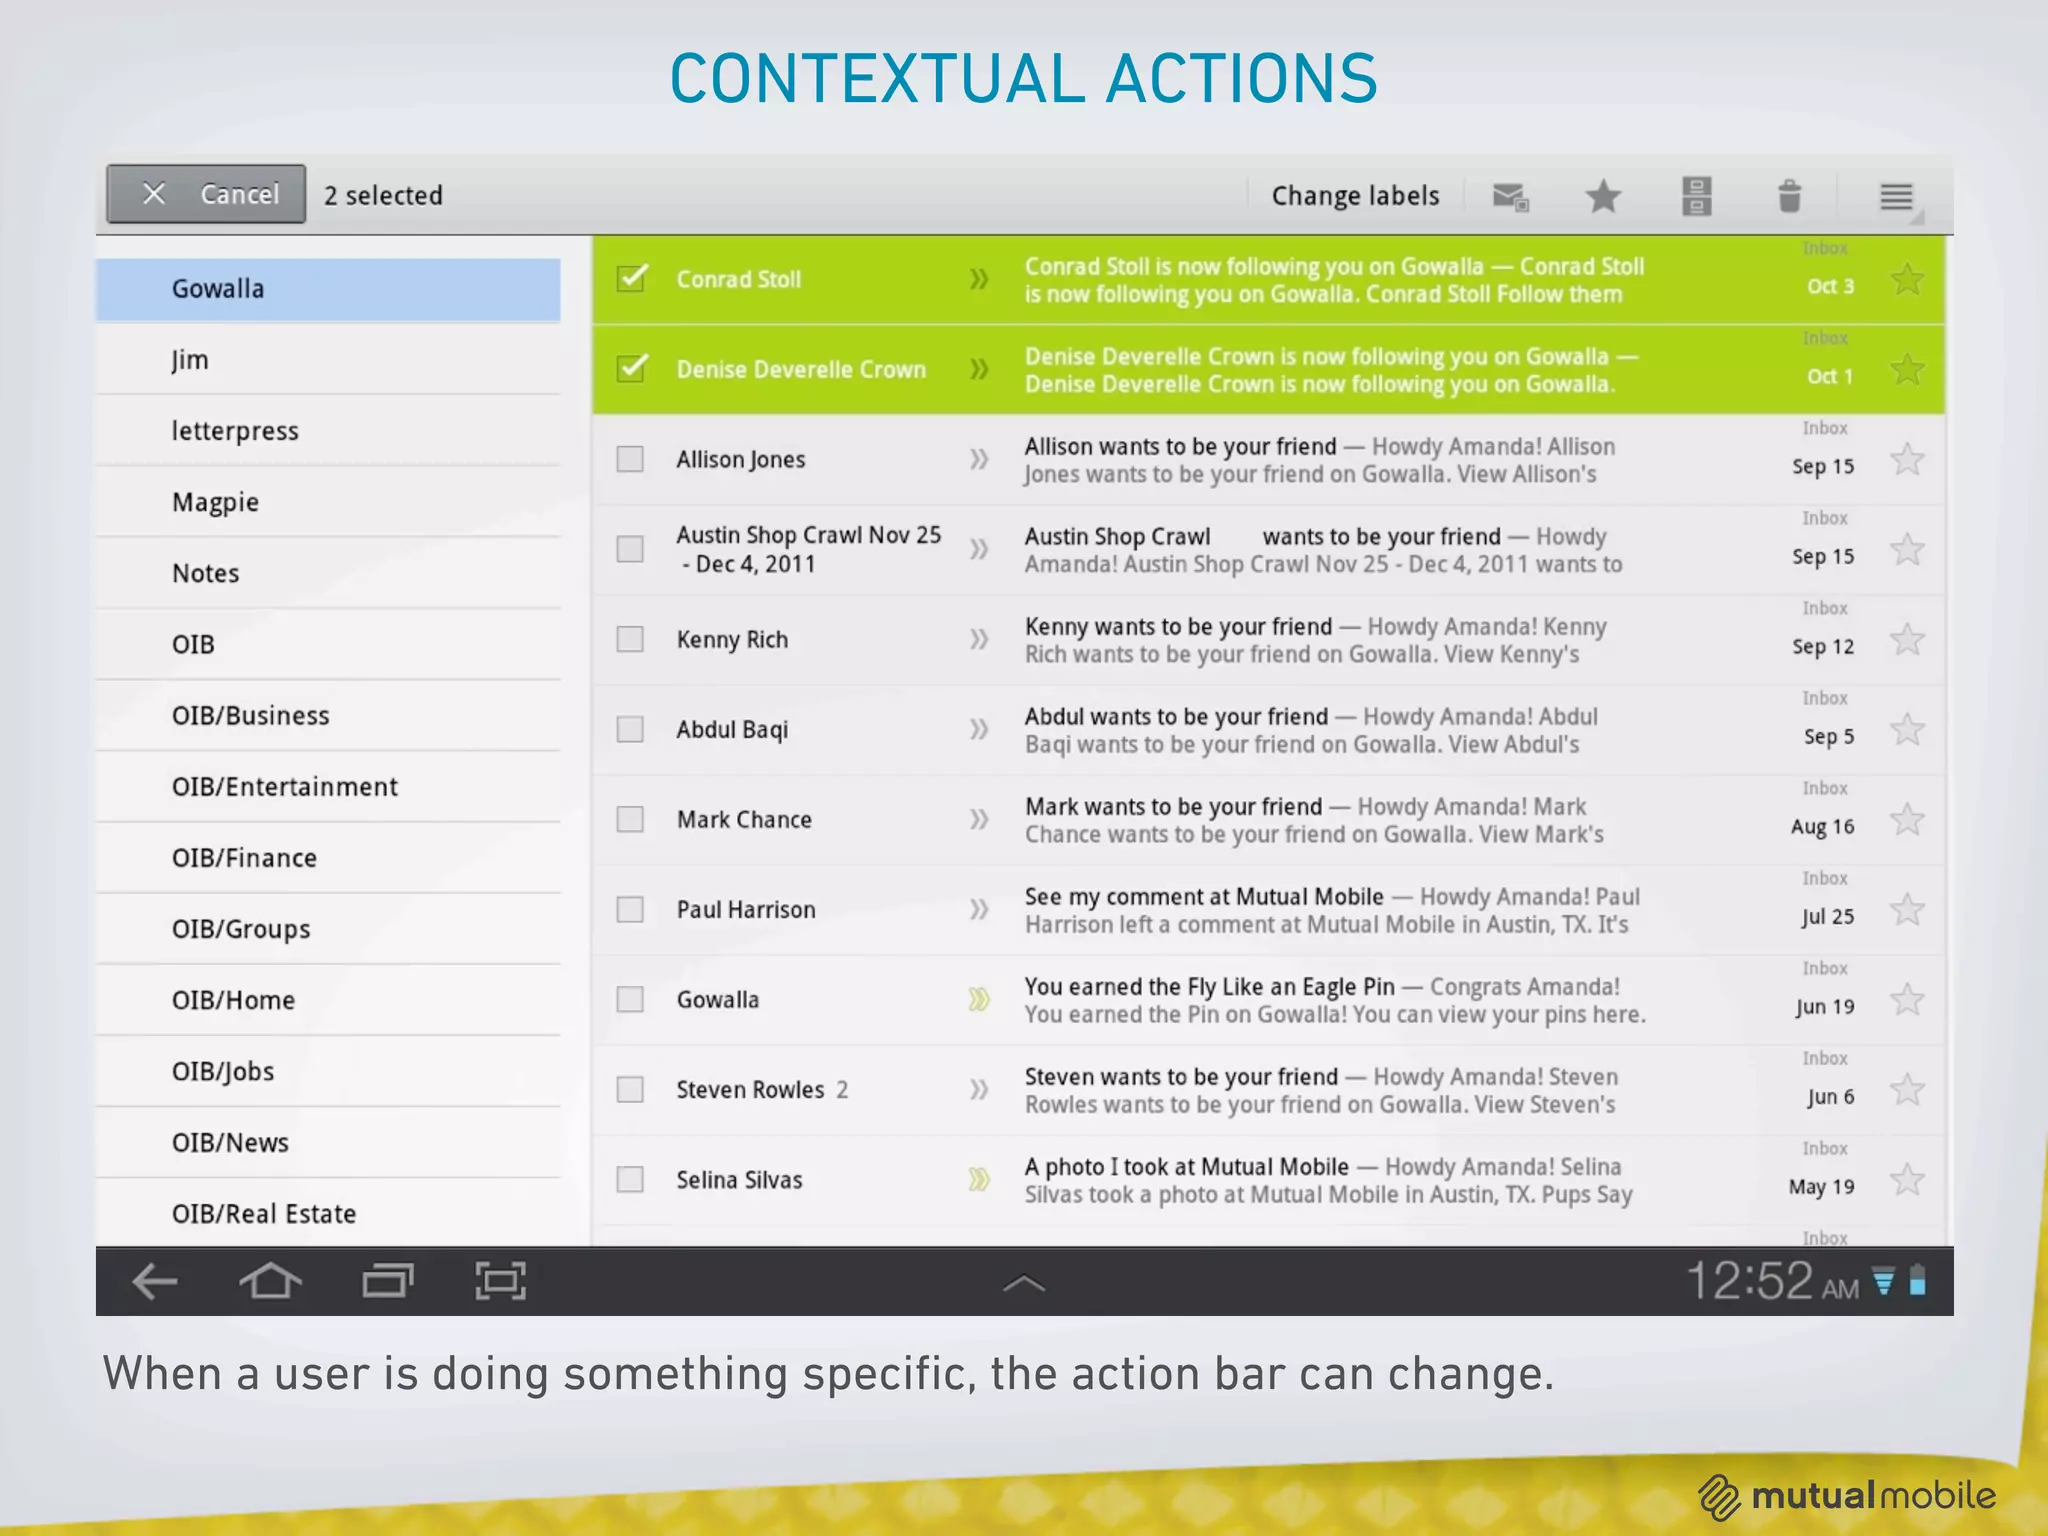Check the Kenny Rich message
2048x1536 pixels.
point(630,639)
